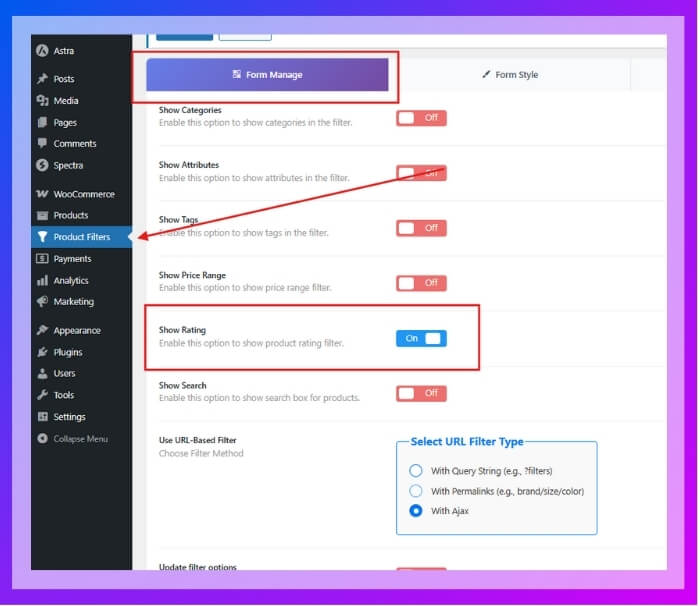698x606 pixels.
Task: Click the Product Filters funnel icon
Action: click(42, 237)
